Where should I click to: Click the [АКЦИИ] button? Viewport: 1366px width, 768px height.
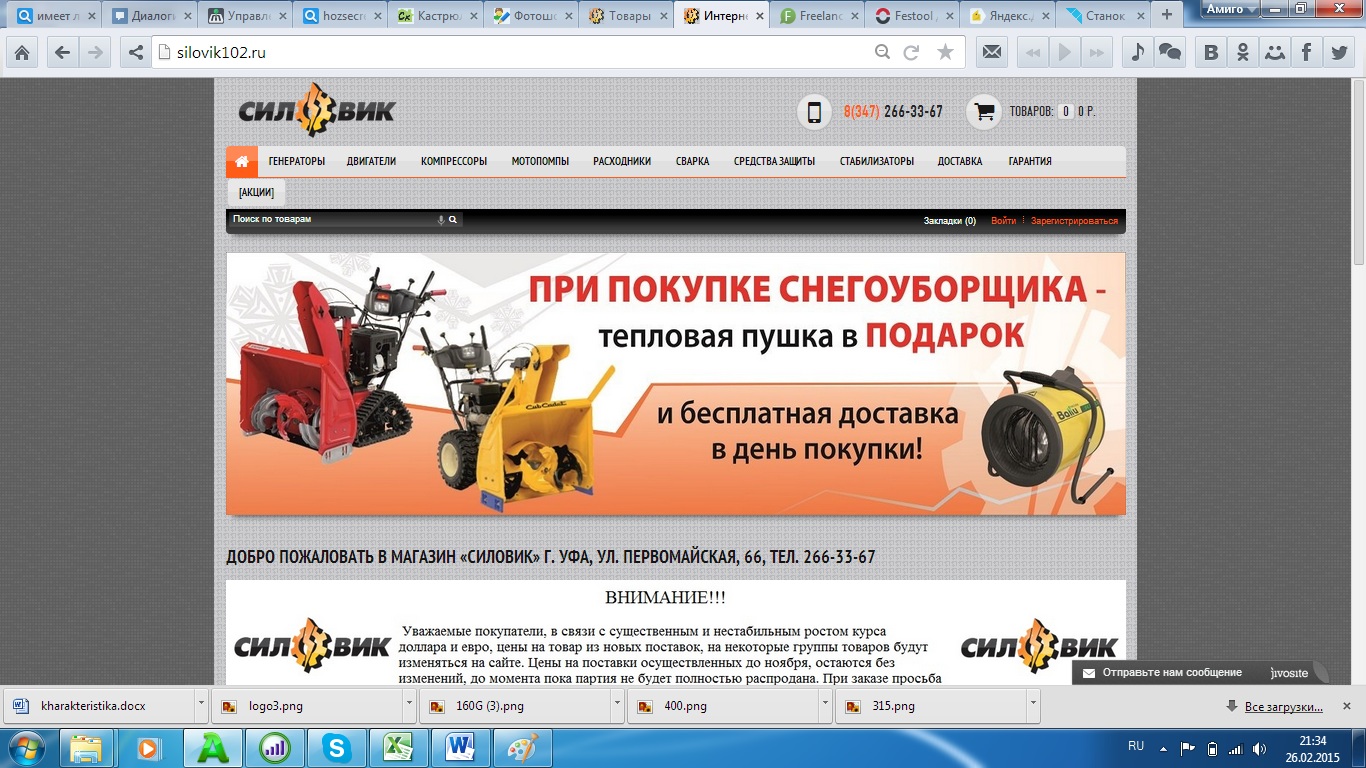(x=256, y=192)
